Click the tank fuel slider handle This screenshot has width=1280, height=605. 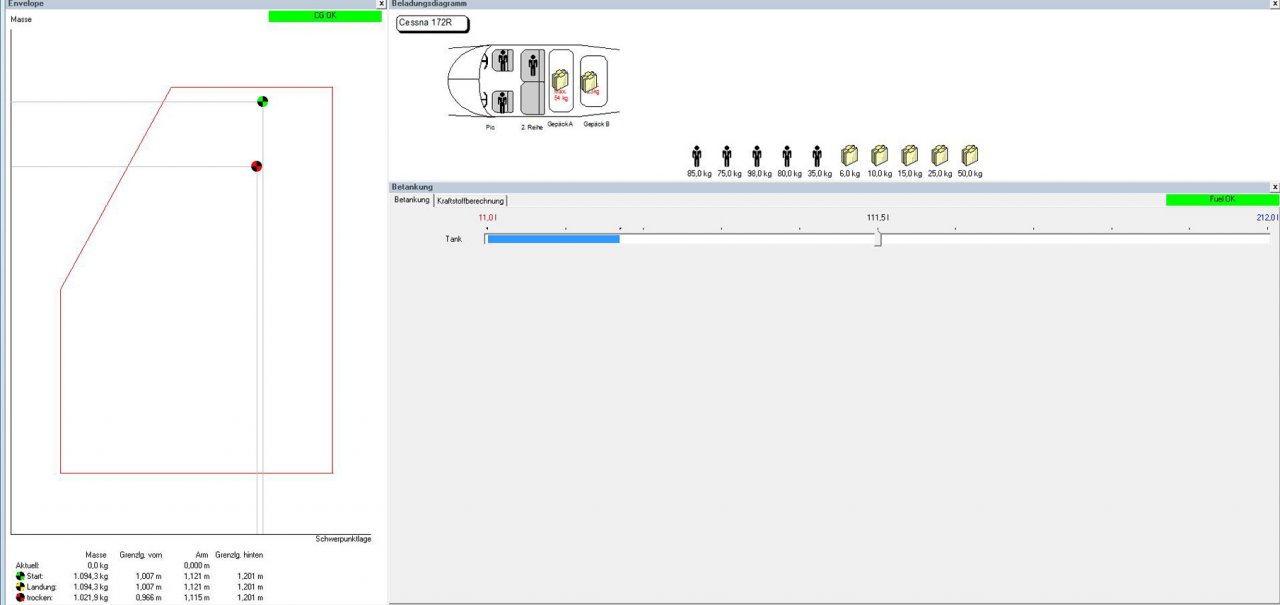(878, 238)
